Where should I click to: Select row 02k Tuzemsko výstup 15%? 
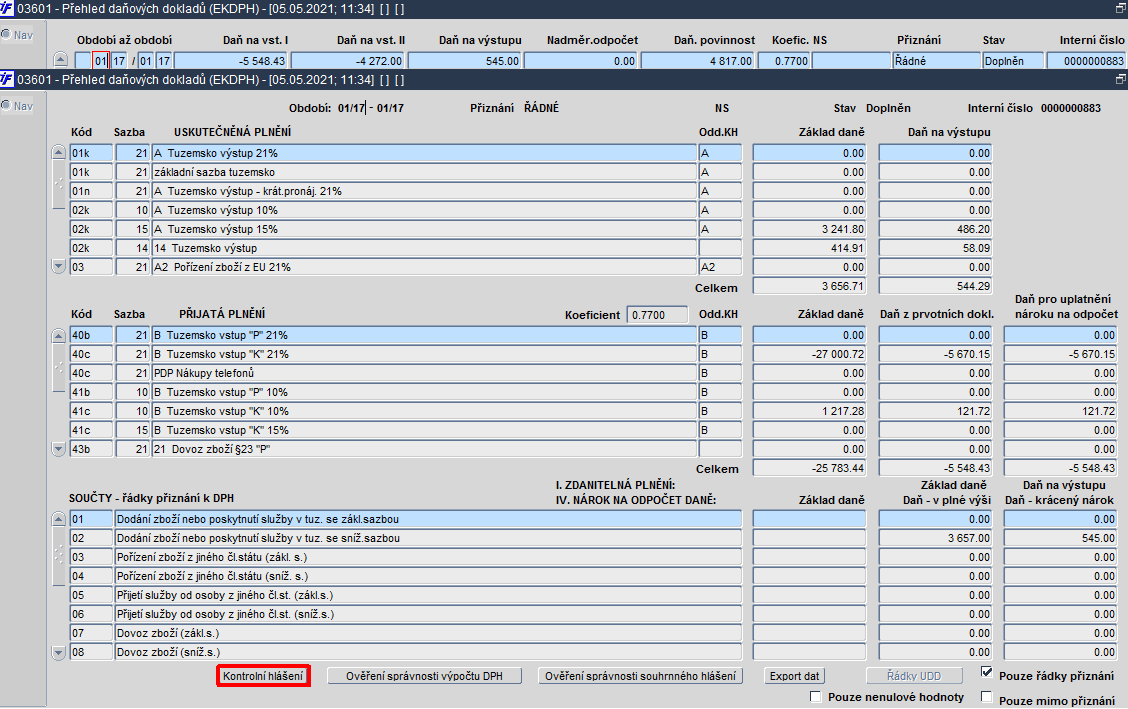pyautogui.click(x=424, y=229)
